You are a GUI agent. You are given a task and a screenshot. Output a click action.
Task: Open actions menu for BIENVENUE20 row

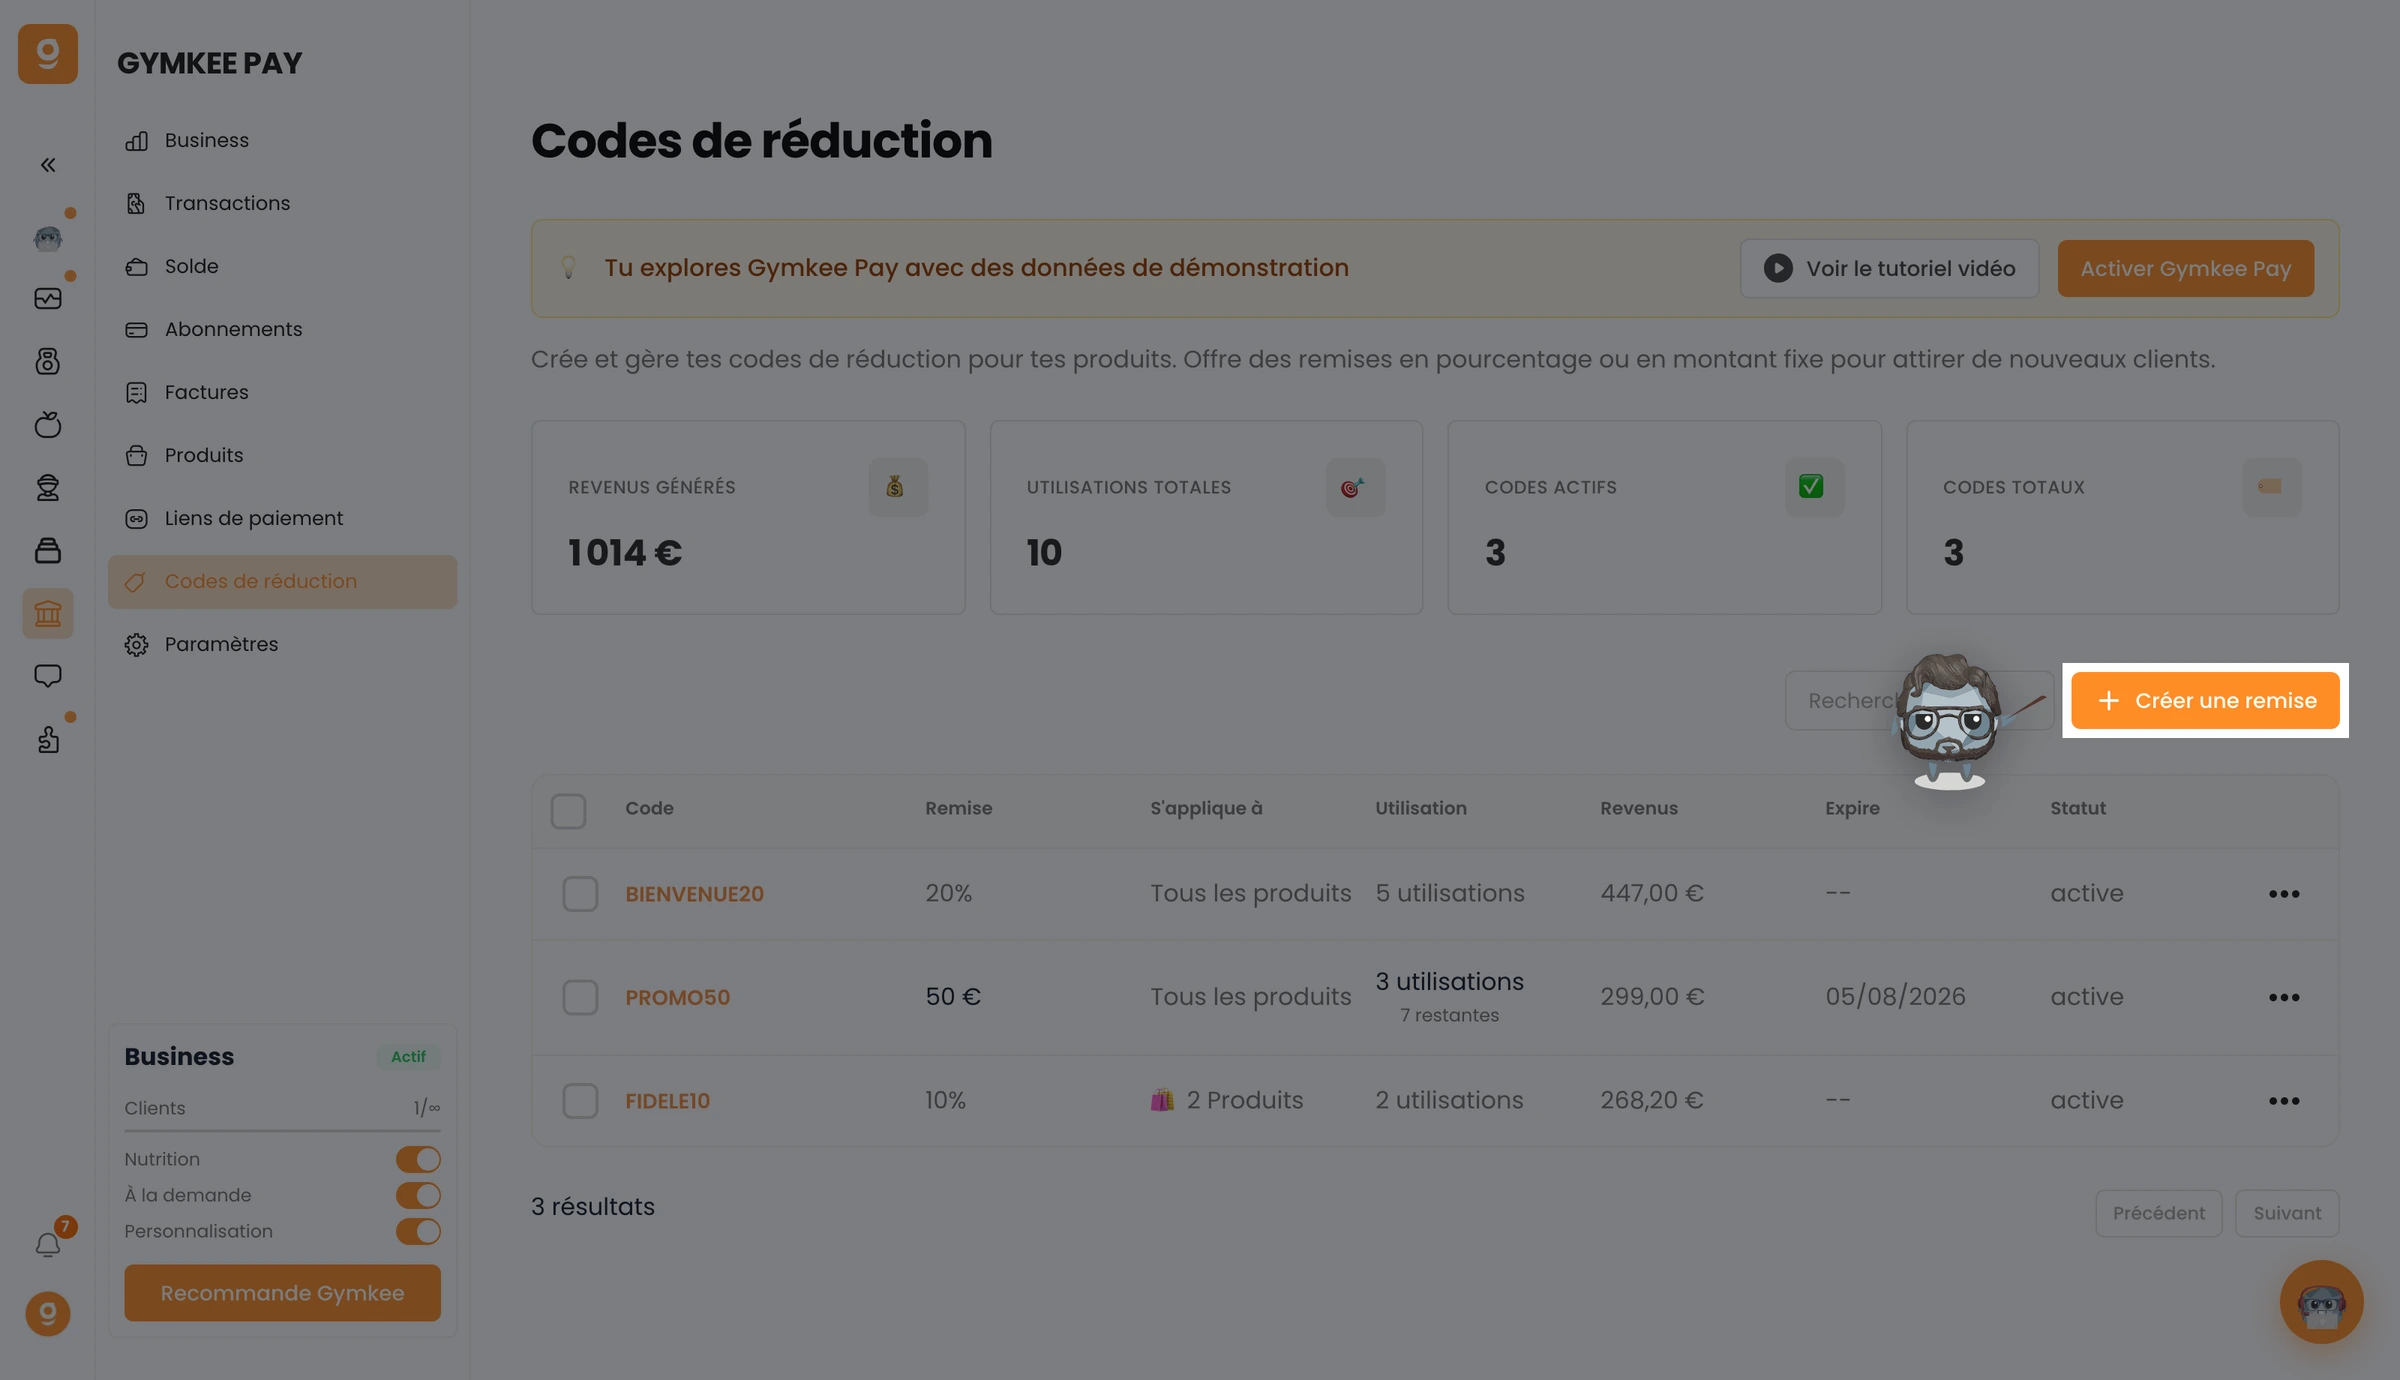click(2284, 894)
